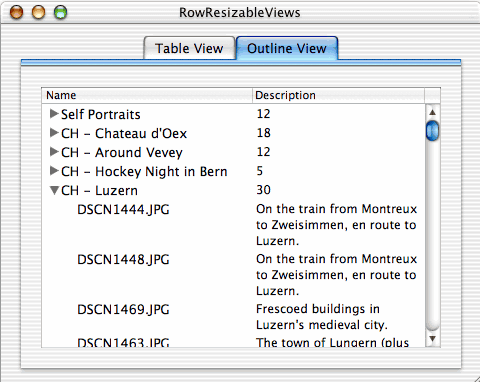Select CH – Hockey Night in Bern label
The width and height of the screenshot is (480, 382).
144,171
